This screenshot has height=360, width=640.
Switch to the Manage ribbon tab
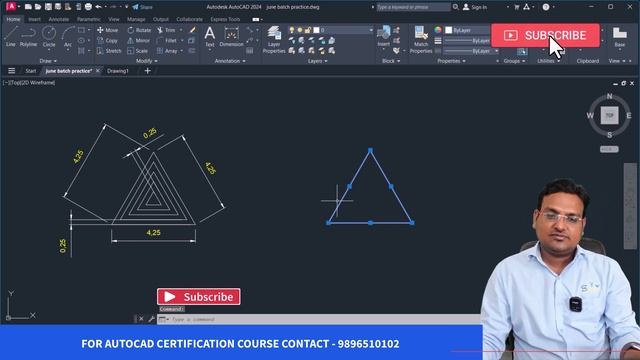[x=136, y=19]
